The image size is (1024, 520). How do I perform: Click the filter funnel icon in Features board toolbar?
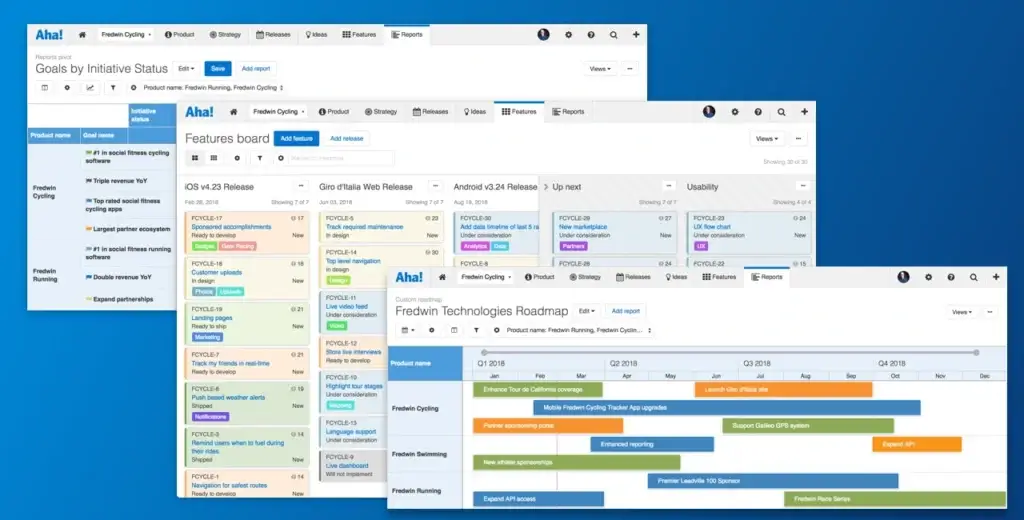260,158
